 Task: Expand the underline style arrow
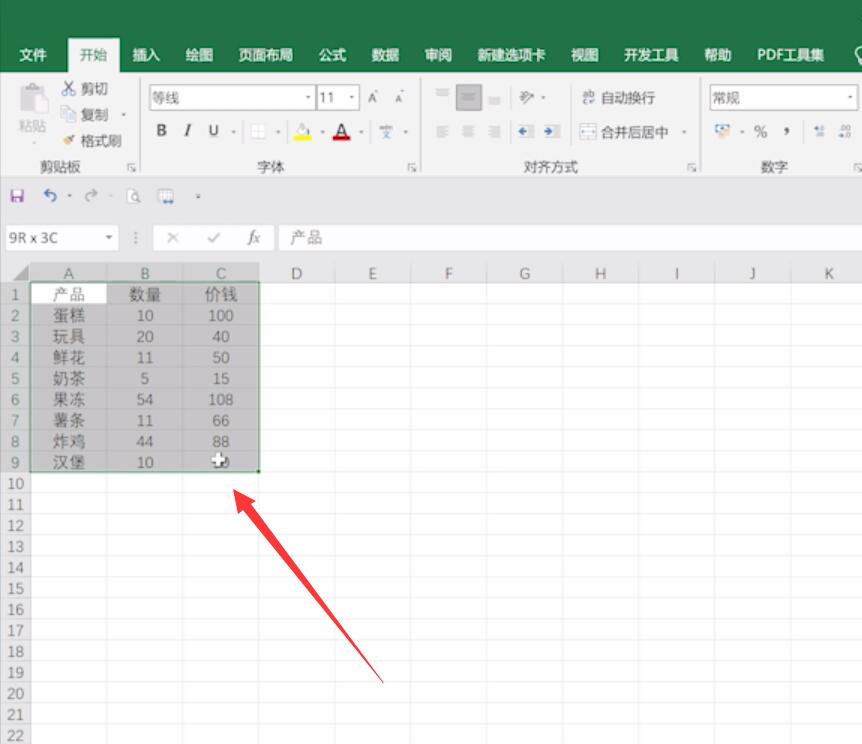234,132
